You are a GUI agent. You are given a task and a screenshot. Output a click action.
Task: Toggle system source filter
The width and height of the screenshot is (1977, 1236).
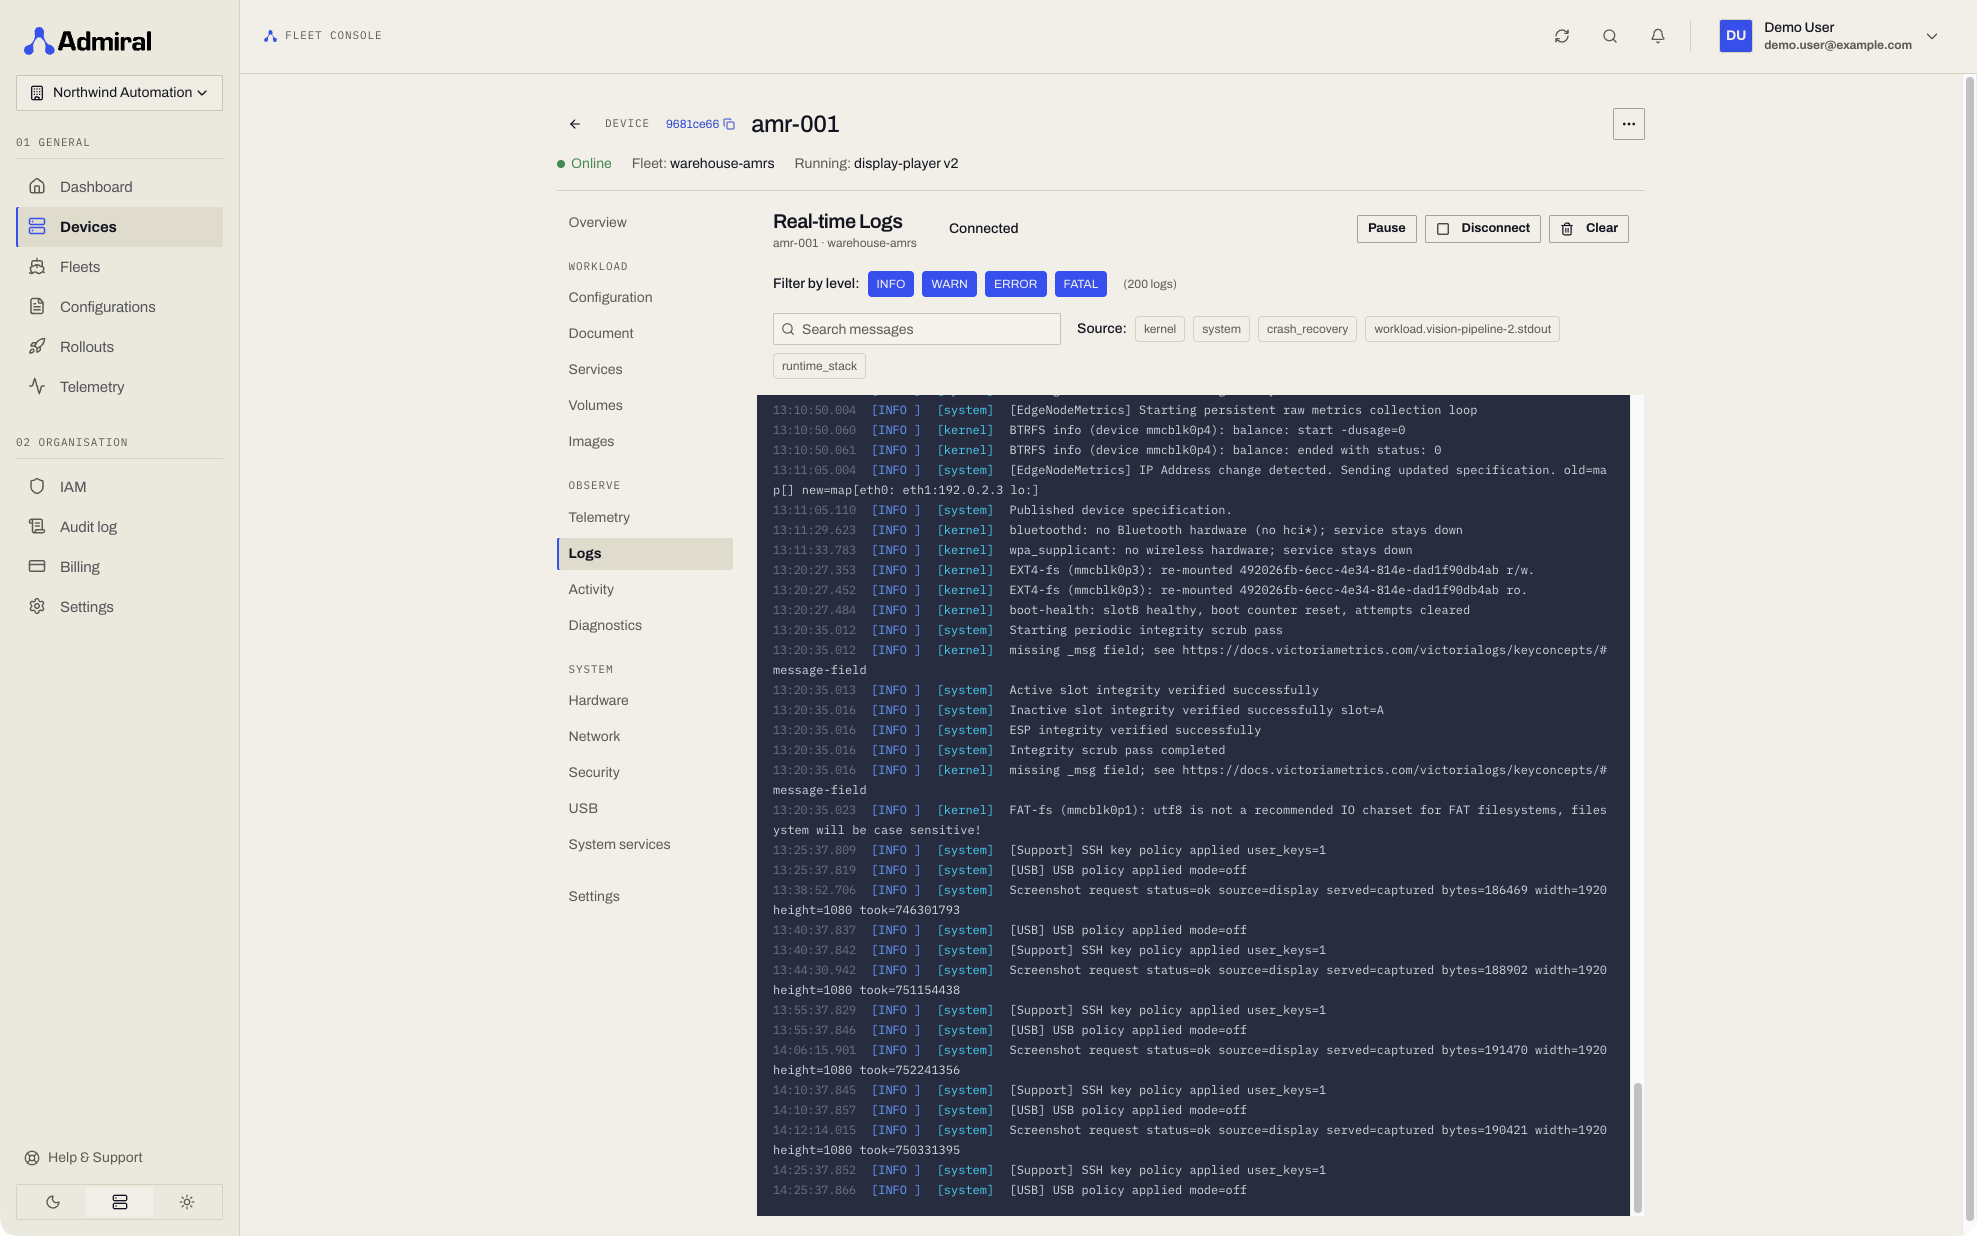[1221, 329]
